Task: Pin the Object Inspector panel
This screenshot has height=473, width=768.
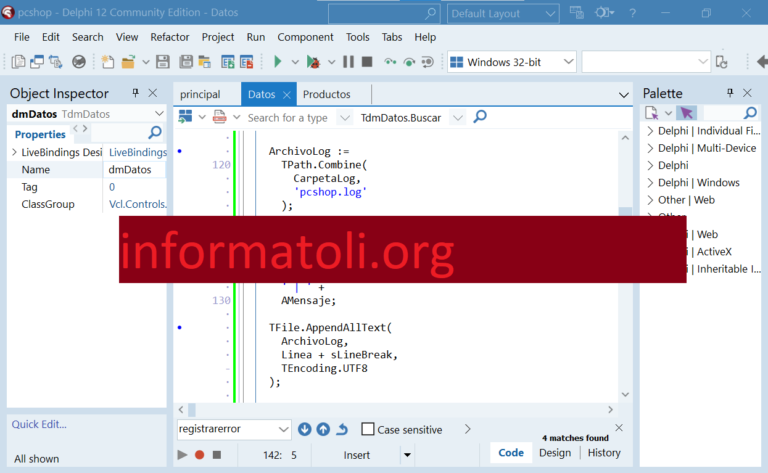Action: click(135, 93)
